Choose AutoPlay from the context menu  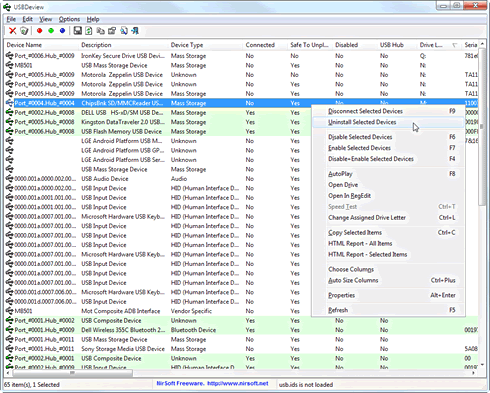click(389, 174)
